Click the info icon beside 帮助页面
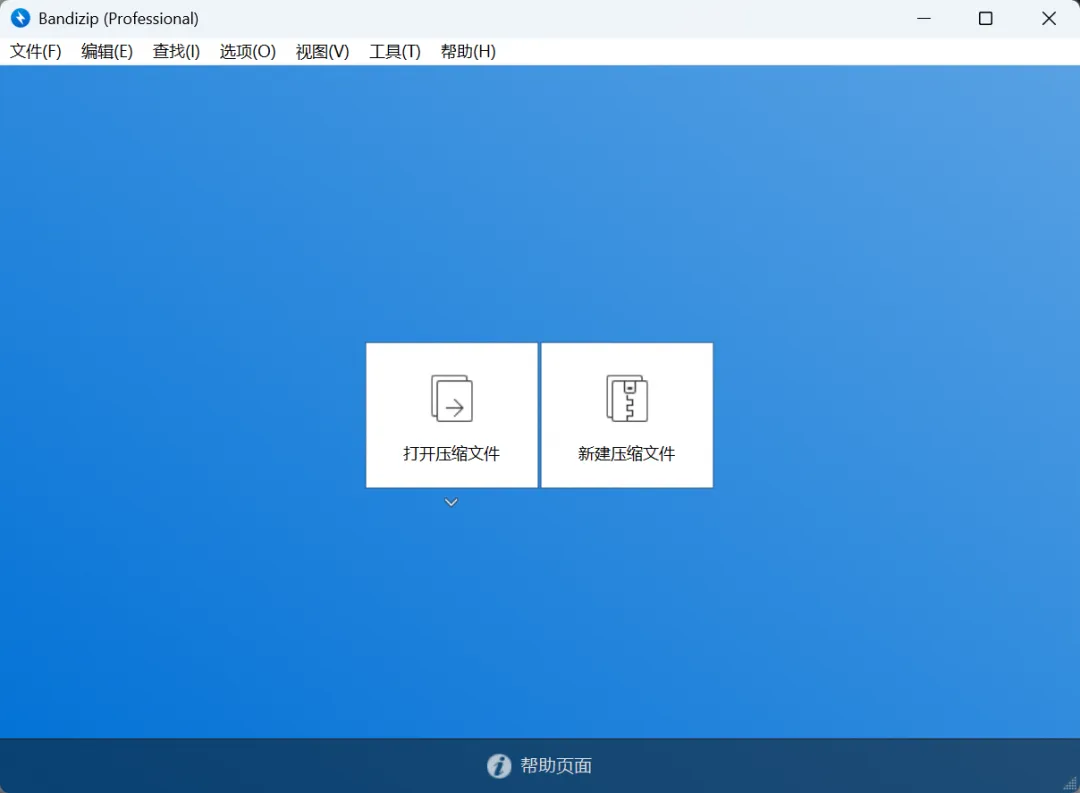Image resolution: width=1080 pixels, height=793 pixels. pyautogui.click(x=499, y=765)
